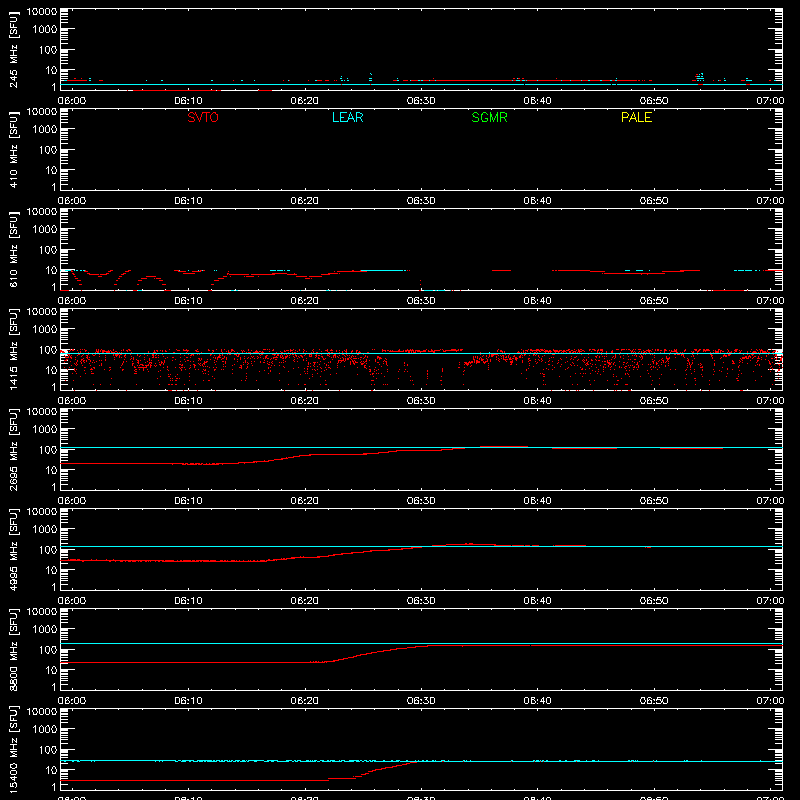This screenshot has height=800, width=800.
Task: Click the 10000 tick label of 245 MHz panel
Action: tap(42, 12)
